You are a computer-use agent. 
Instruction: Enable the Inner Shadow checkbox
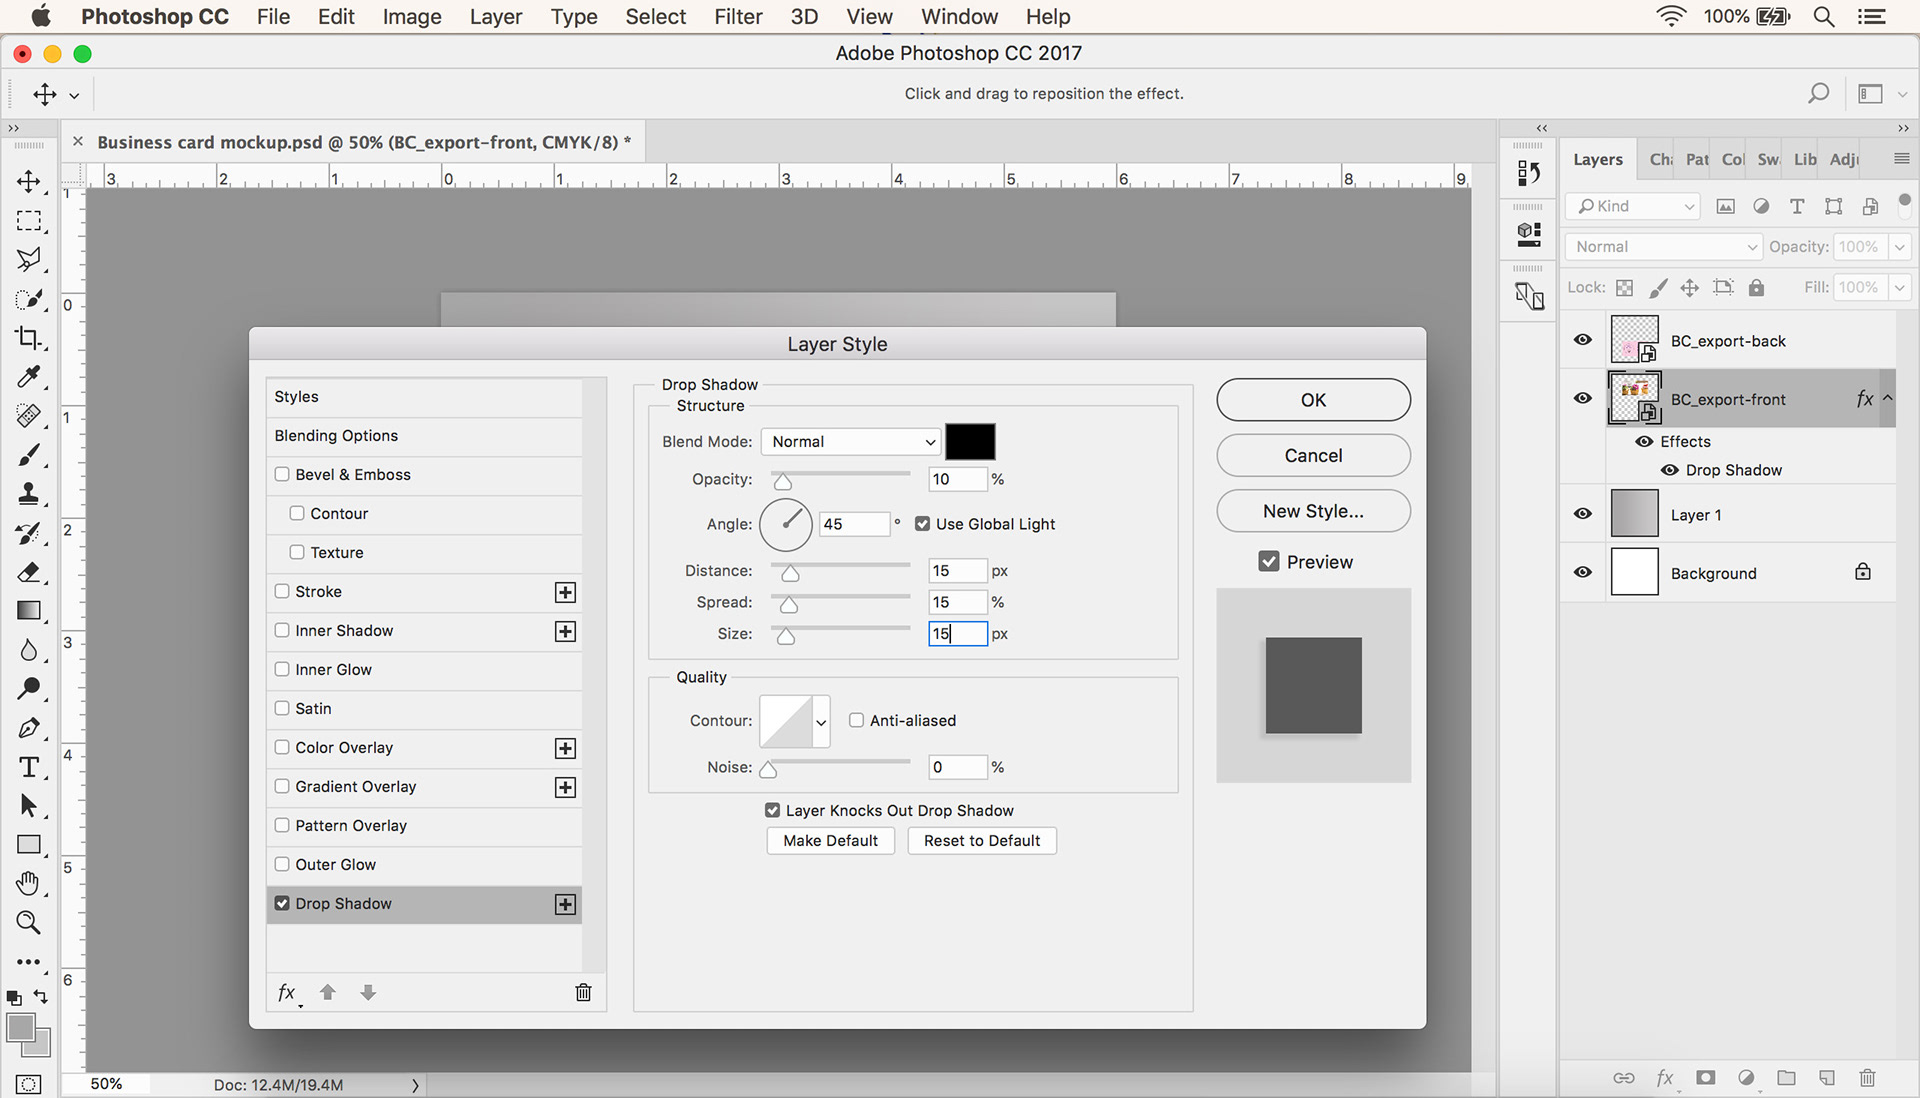coord(282,630)
